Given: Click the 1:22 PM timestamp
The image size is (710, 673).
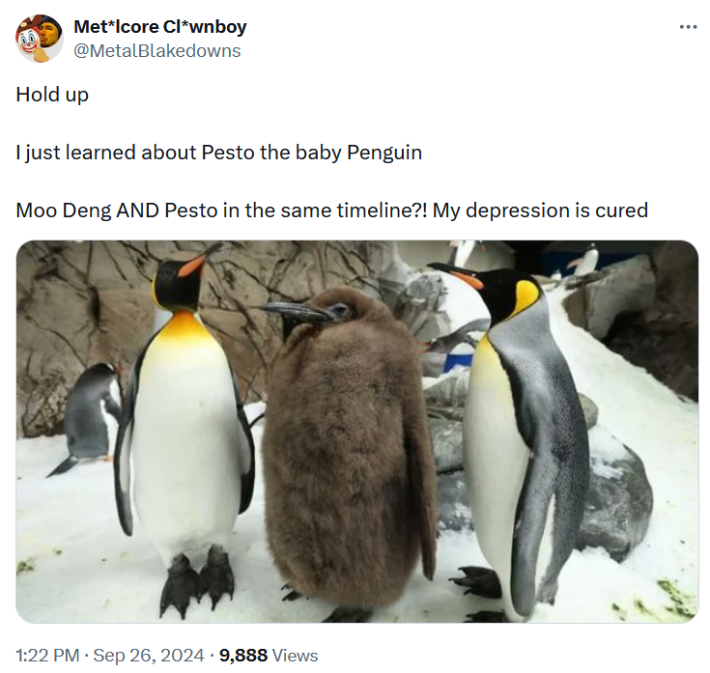Looking at the screenshot, I should pos(47,655).
